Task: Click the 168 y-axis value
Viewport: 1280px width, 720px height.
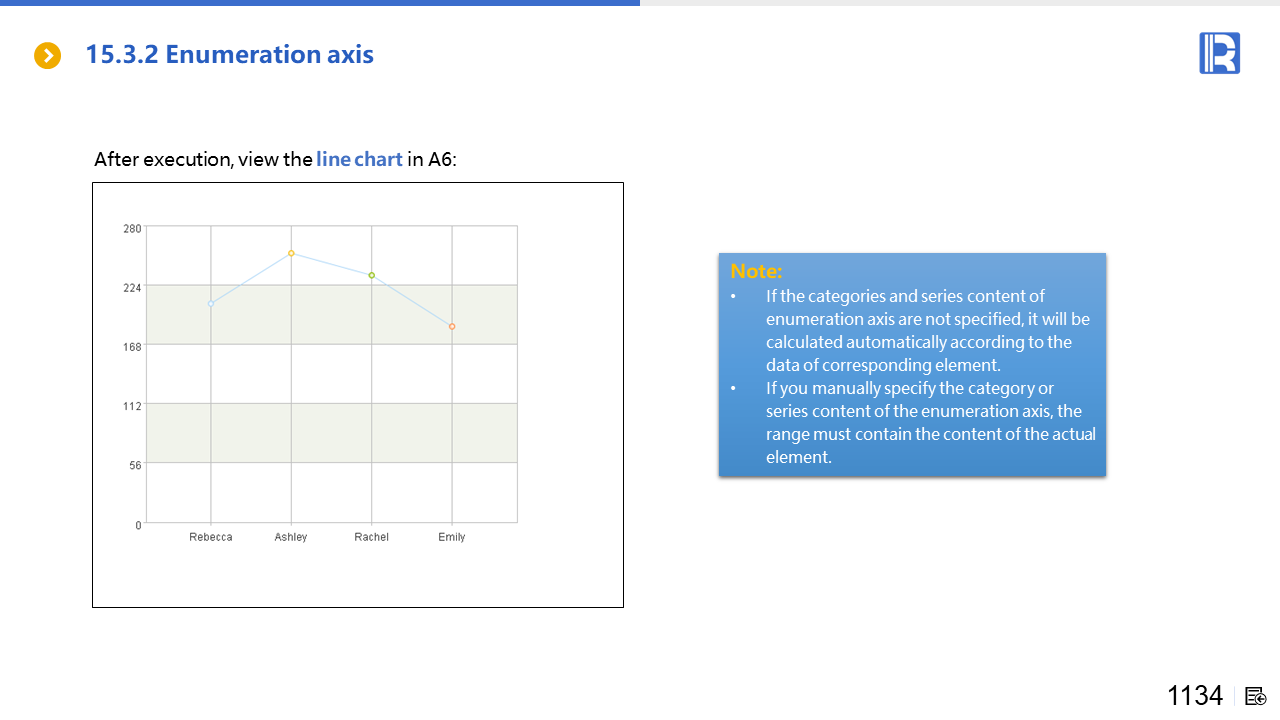Action: (132, 346)
